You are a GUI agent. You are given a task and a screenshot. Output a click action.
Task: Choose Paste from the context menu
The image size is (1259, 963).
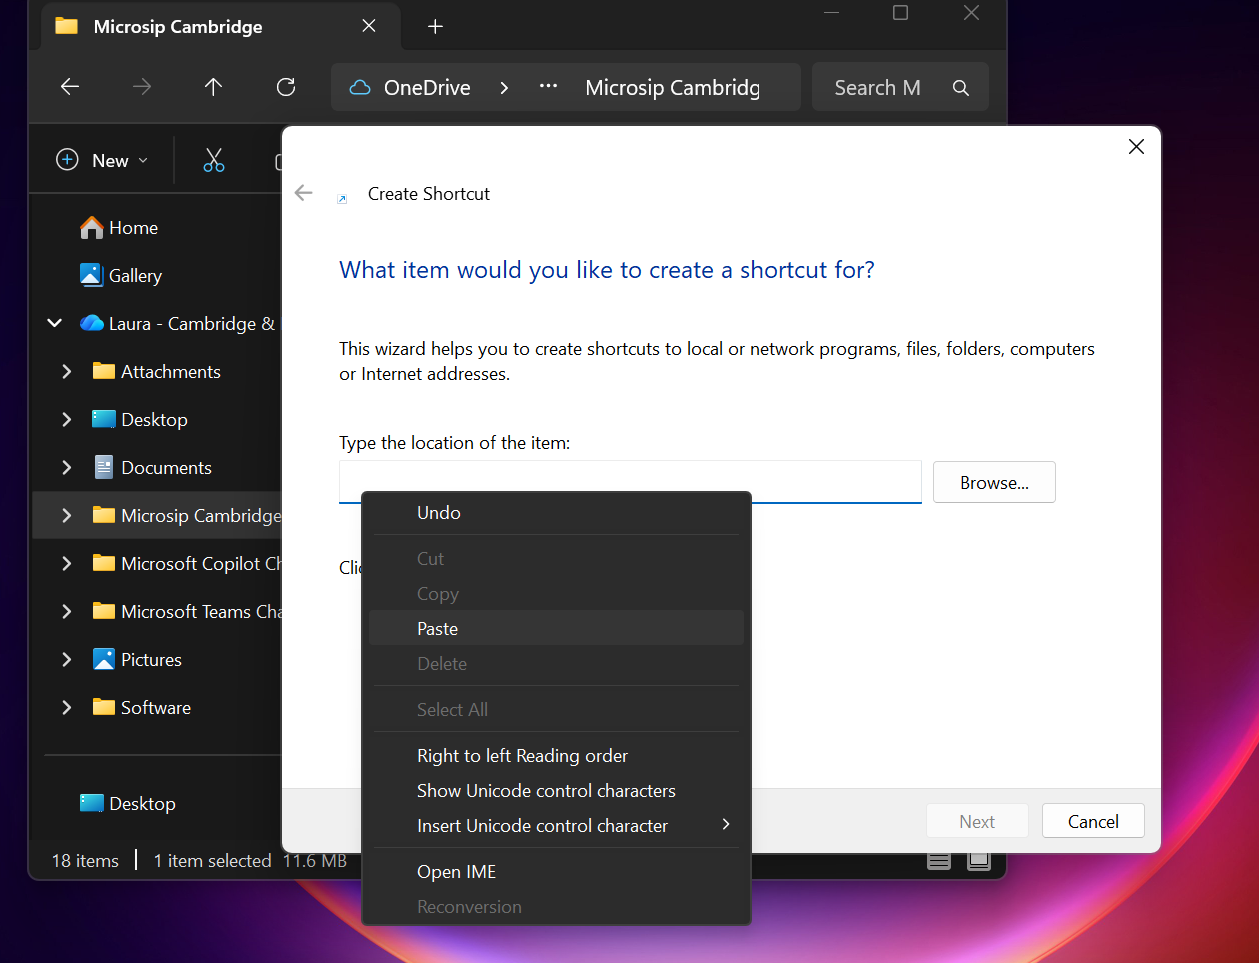(438, 628)
